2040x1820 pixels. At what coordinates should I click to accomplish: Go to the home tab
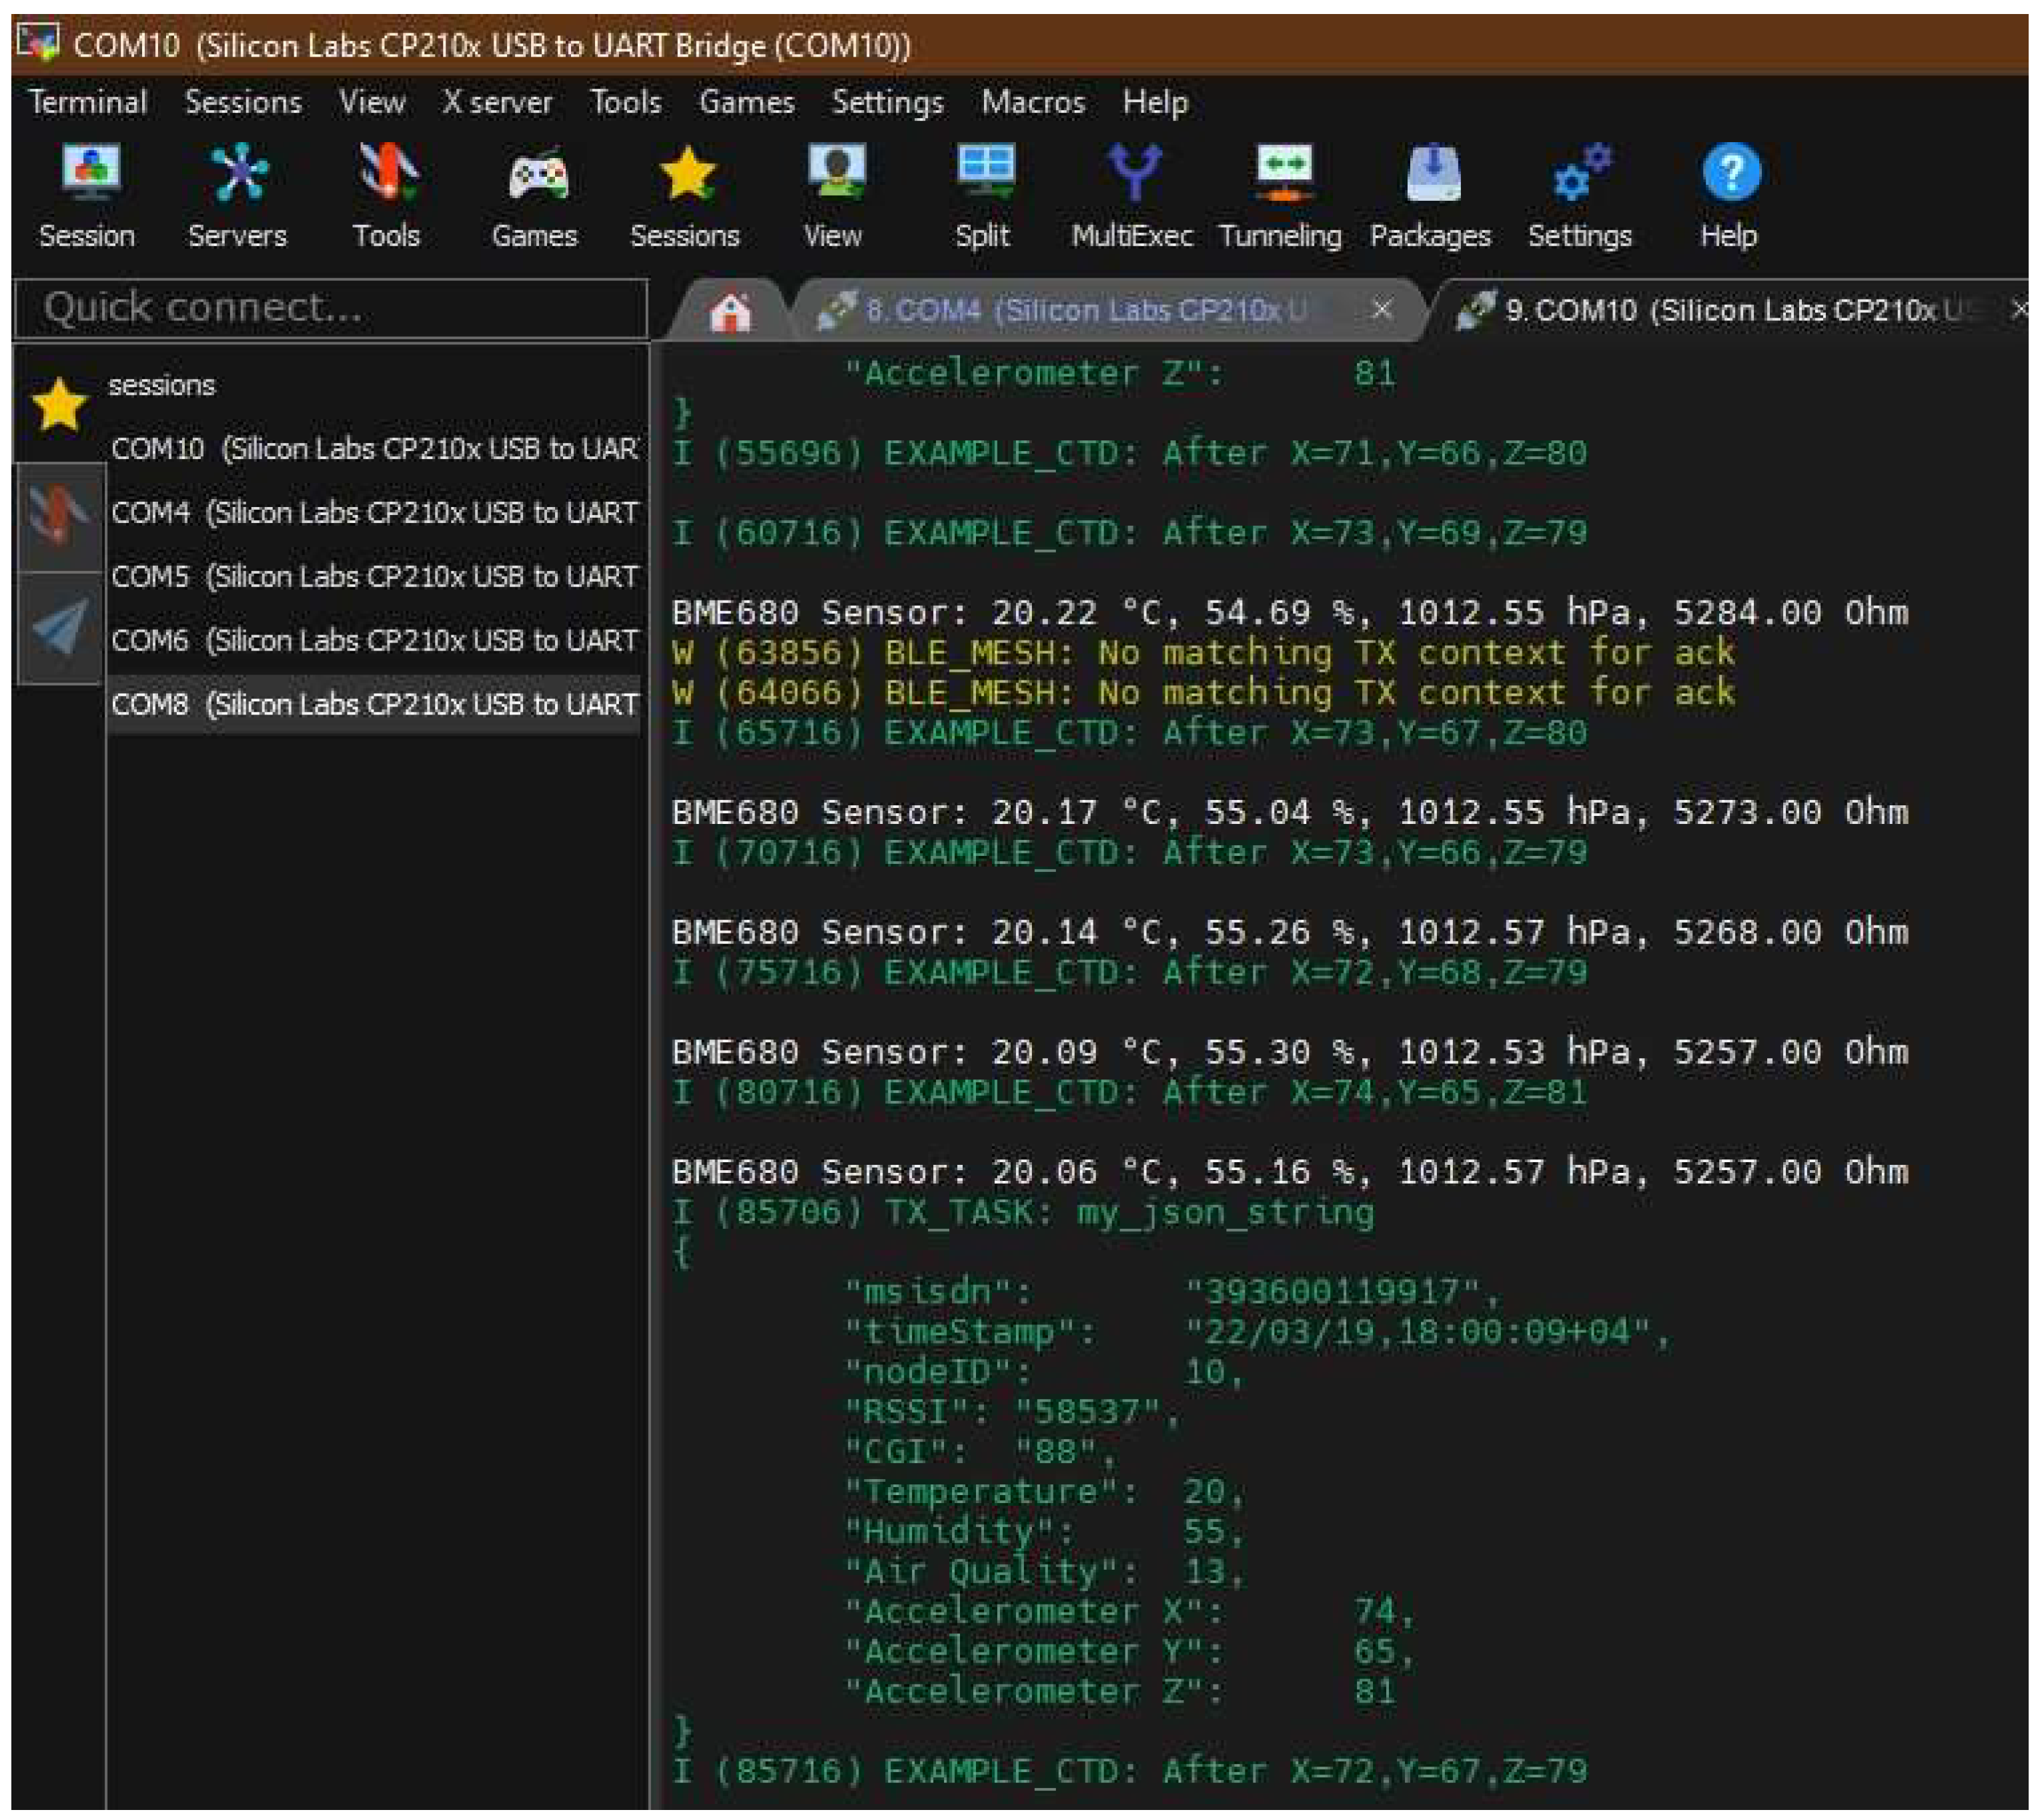pyautogui.click(x=730, y=311)
